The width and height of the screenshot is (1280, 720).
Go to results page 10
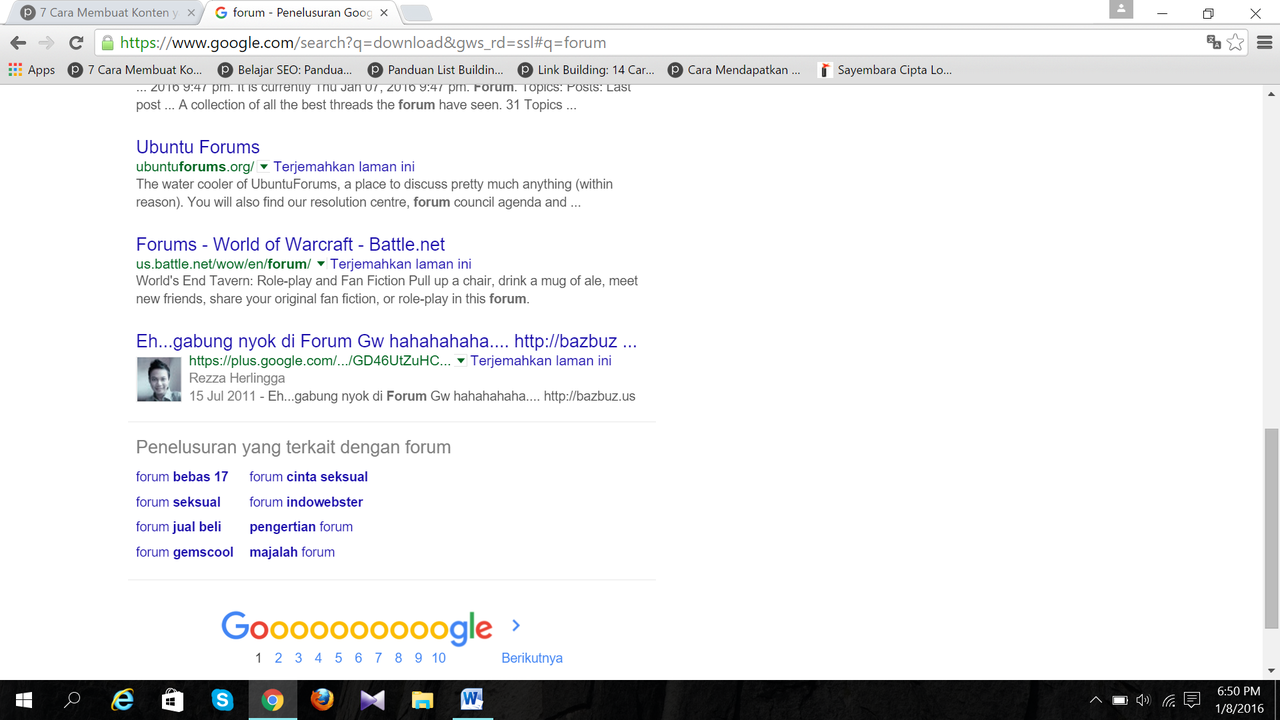coord(439,658)
